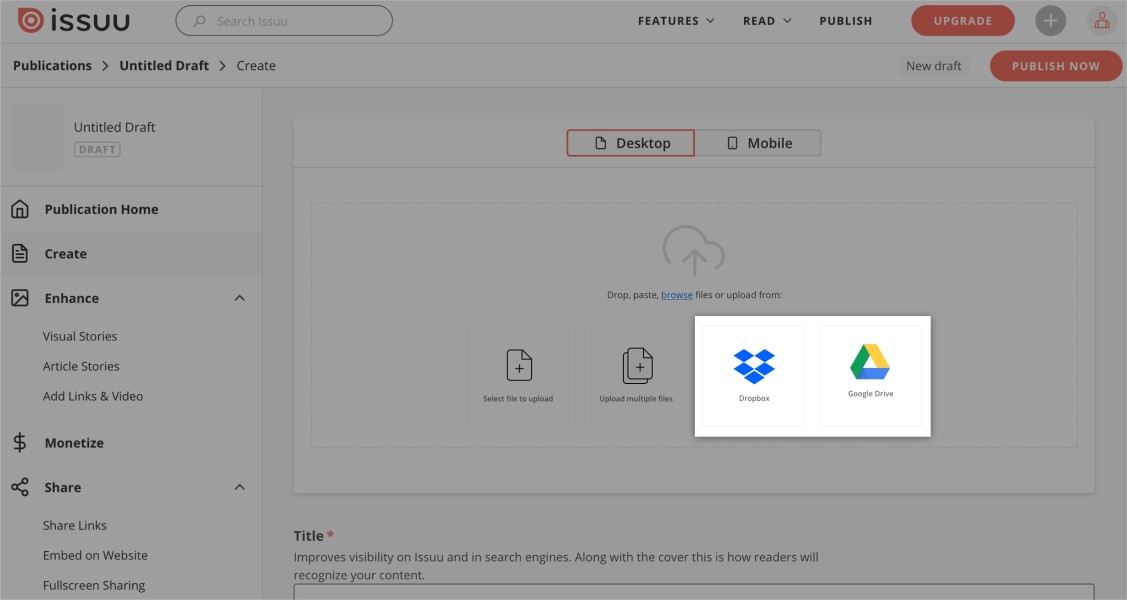Click the Untitled Draft sidebar title

[114, 127]
